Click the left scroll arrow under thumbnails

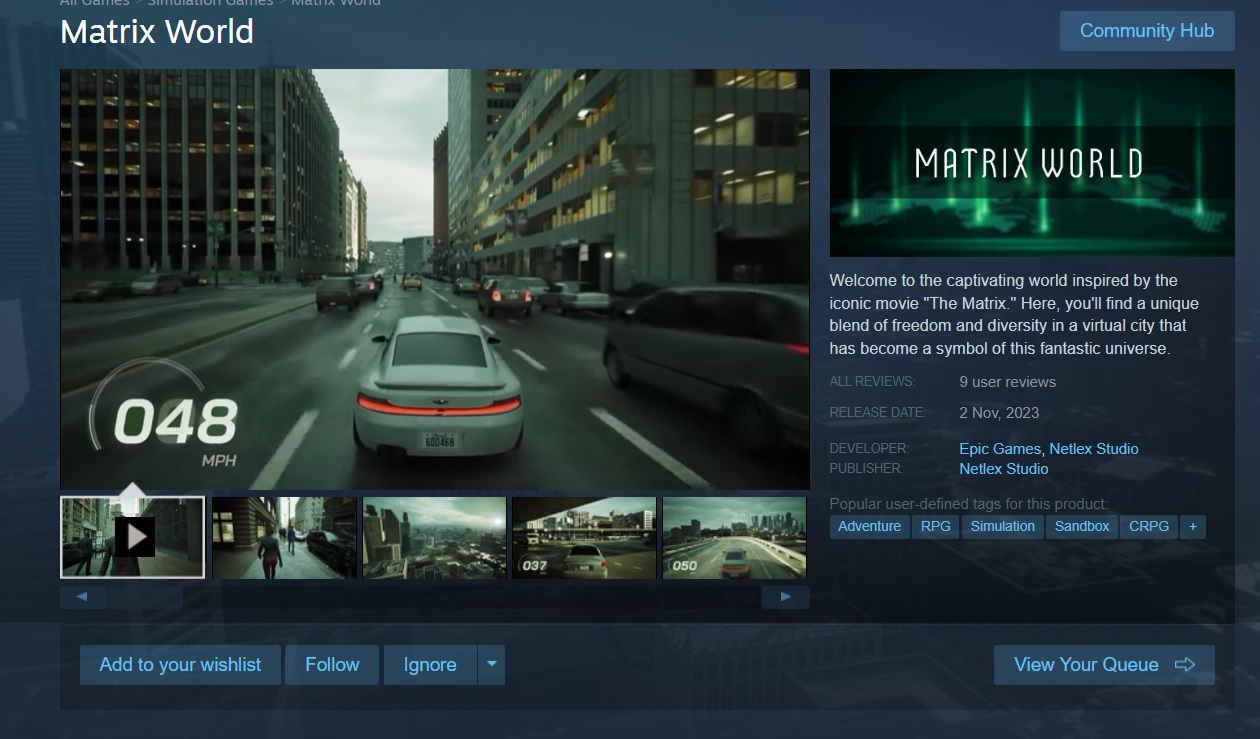(x=84, y=597)
